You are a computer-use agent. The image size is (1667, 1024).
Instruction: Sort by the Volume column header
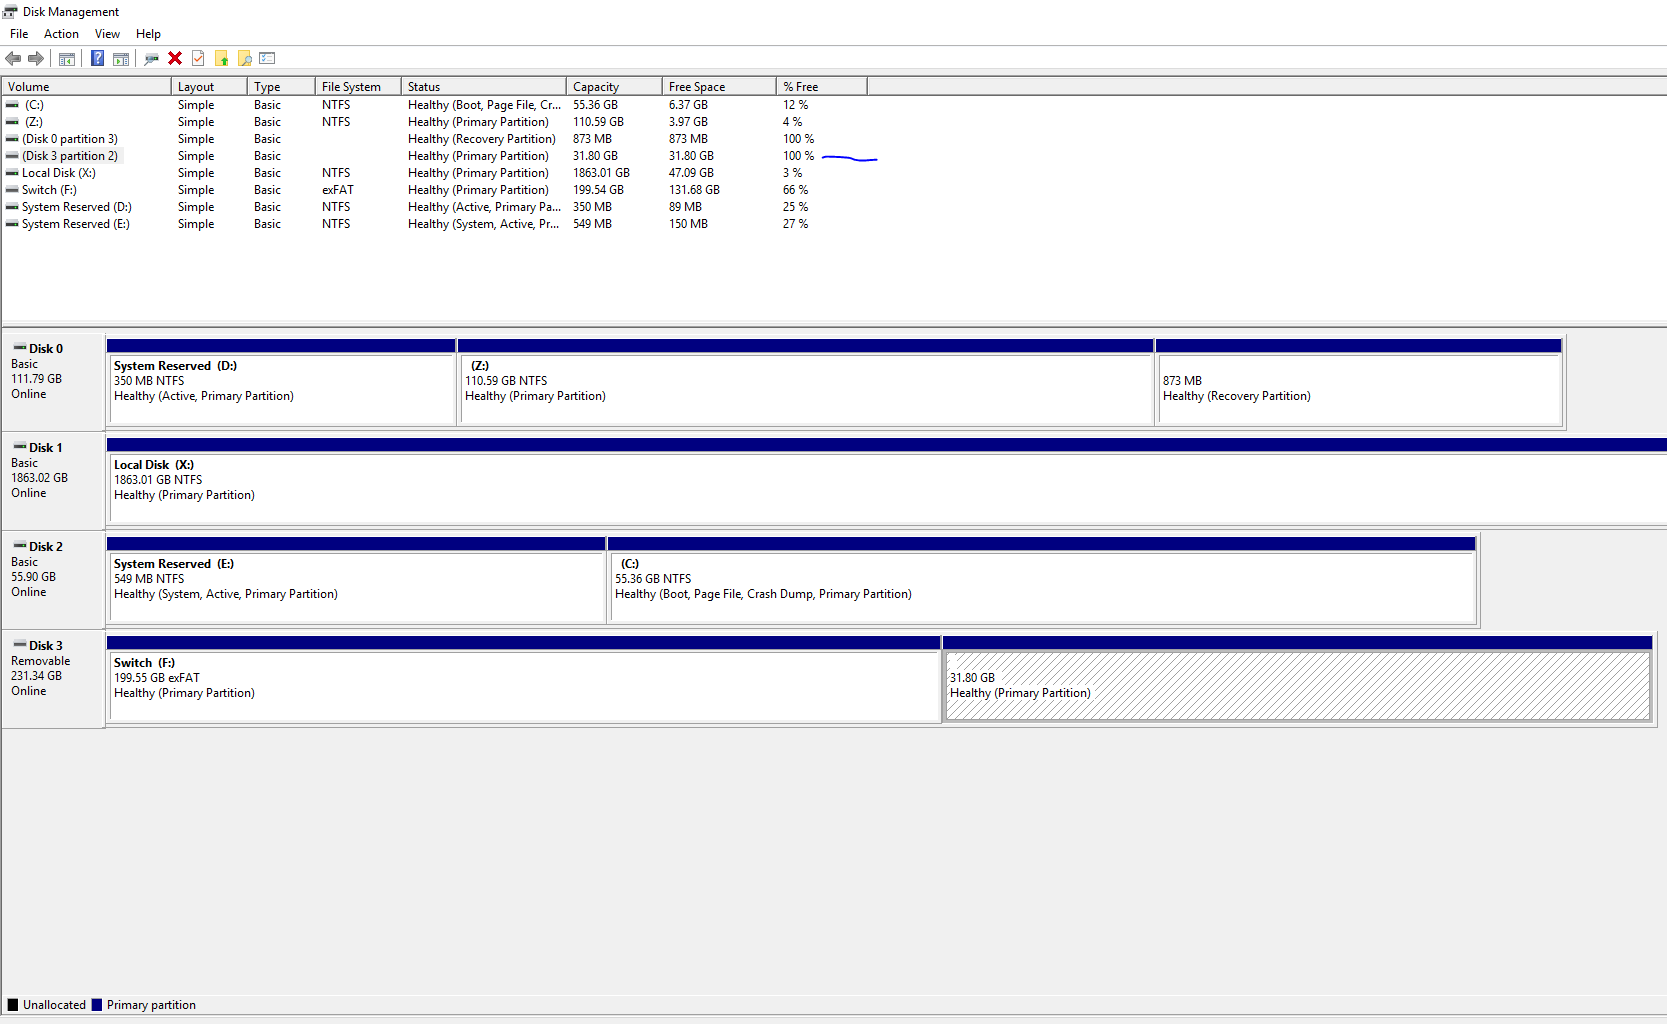click(x=87, y=87)
